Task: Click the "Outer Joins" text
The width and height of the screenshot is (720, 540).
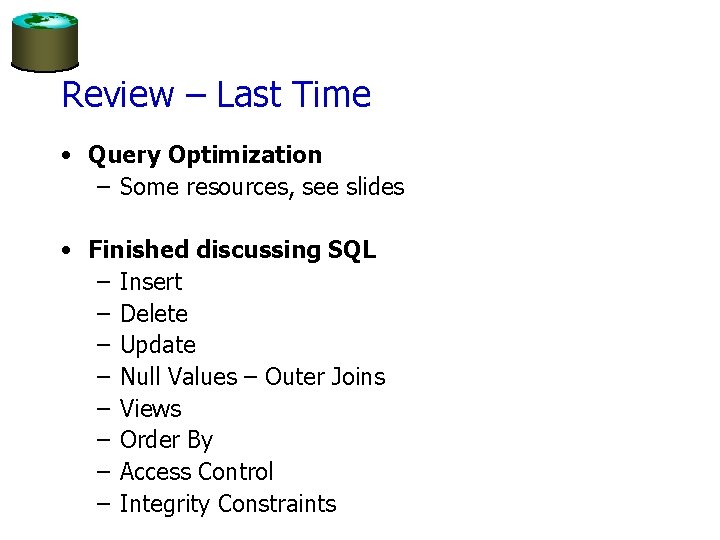Action: click(325, 377)
